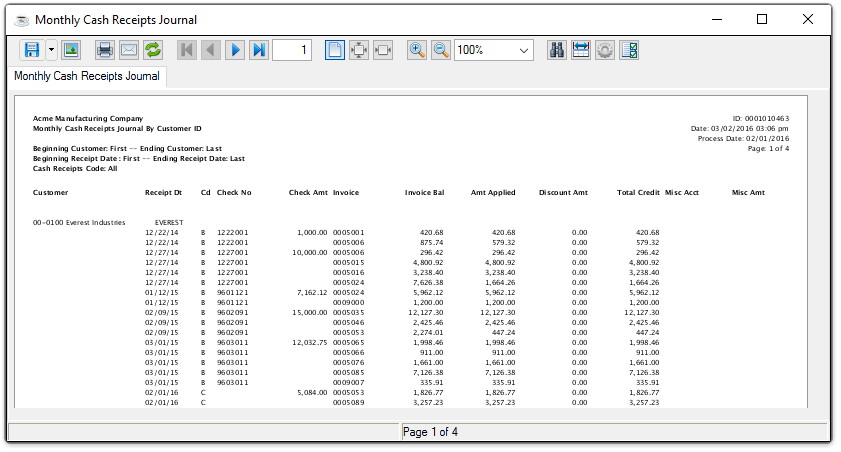Click the export as image icon
The width and height of the screenshot is (841, 452).
pos(71,50)
